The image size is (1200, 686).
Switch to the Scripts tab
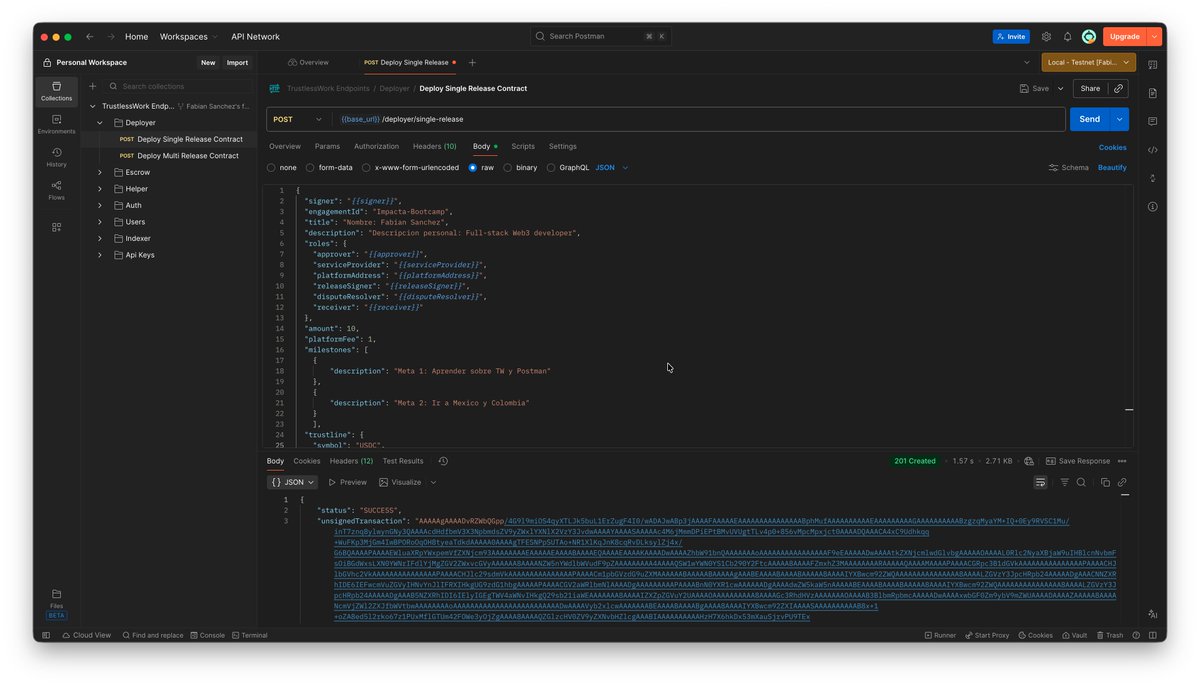tap(523, 146)
